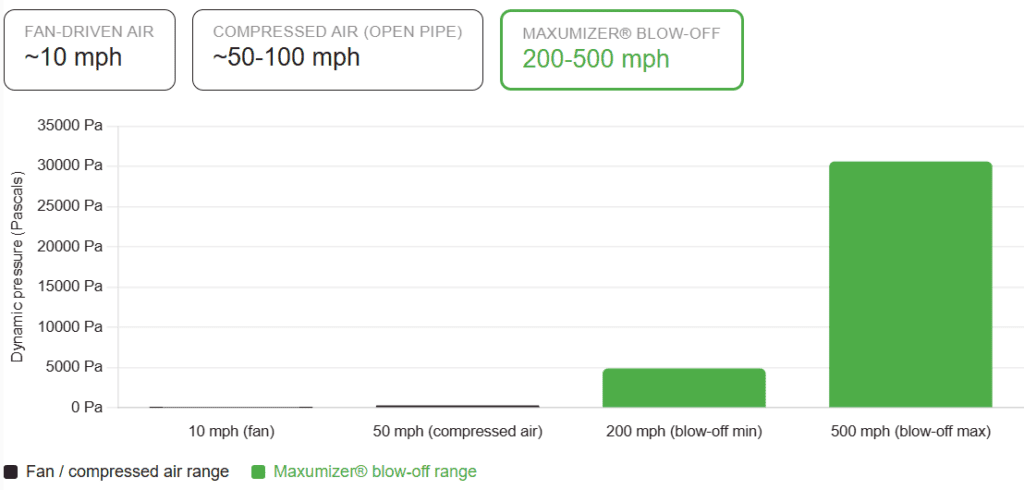The image size is (1024, 490).
Task: Click the 35000 Pa y-axis tick label
Action: pos(71,126)
